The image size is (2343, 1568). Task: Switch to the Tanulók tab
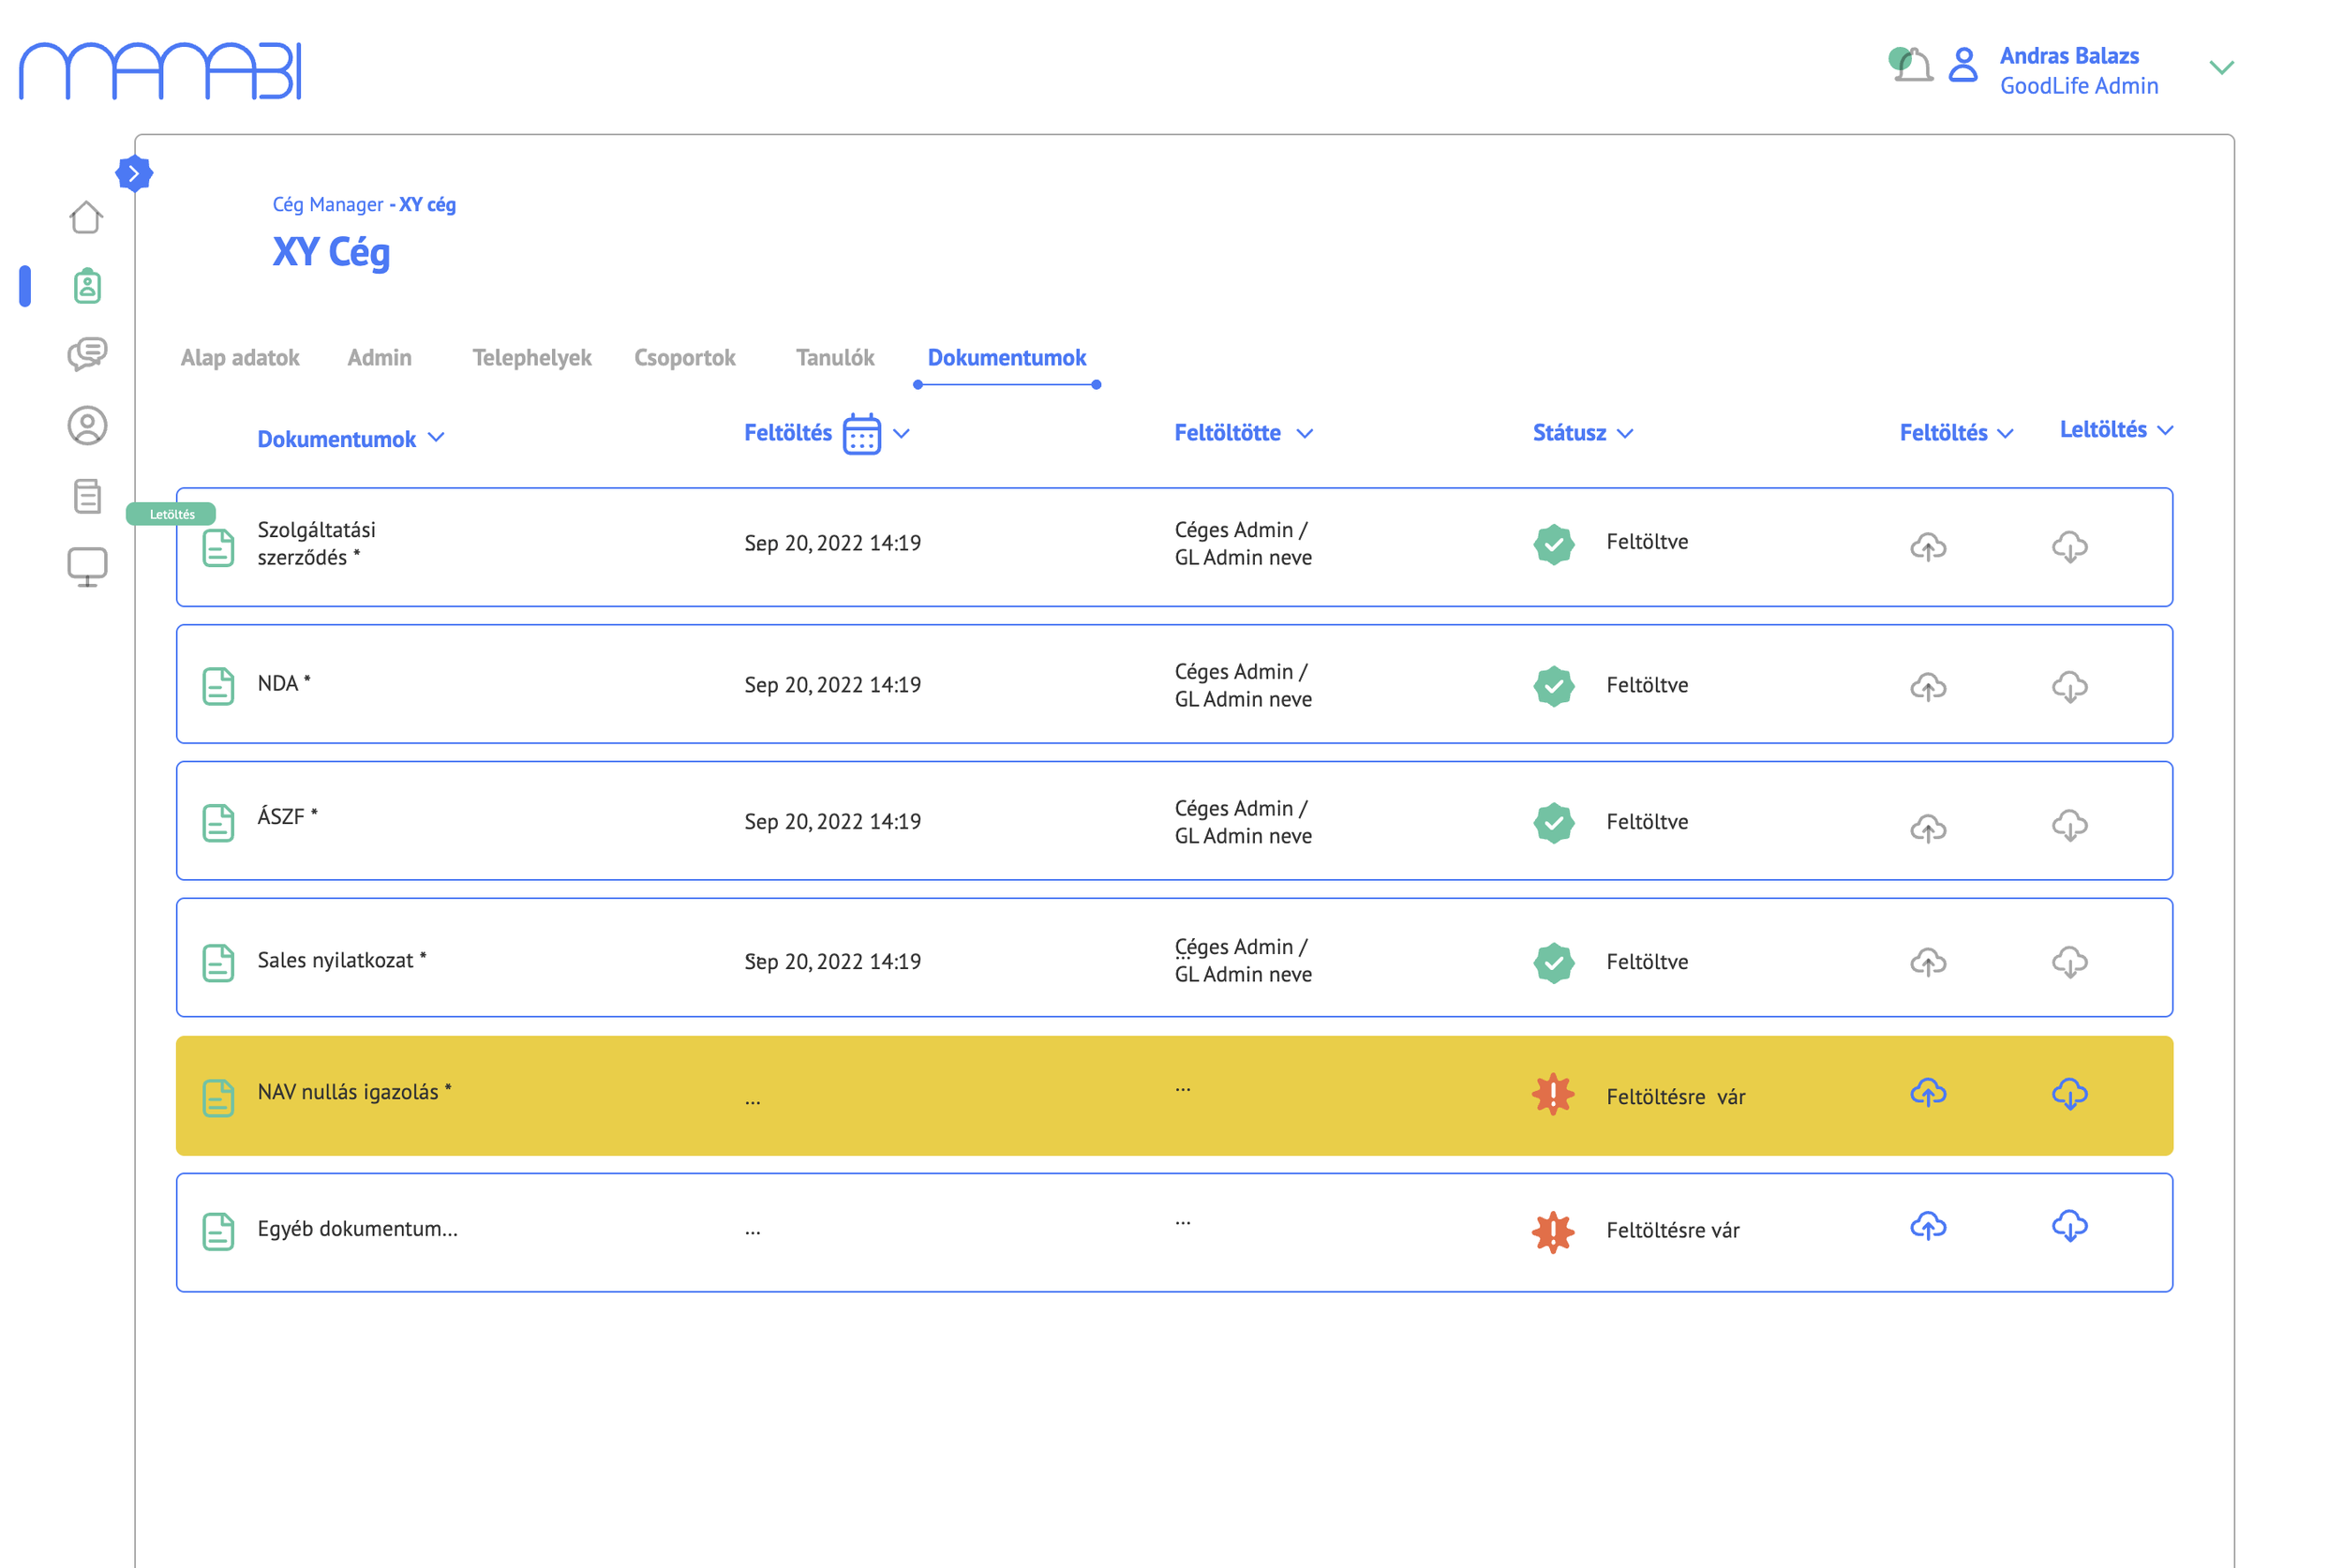[x=834, y=358]
